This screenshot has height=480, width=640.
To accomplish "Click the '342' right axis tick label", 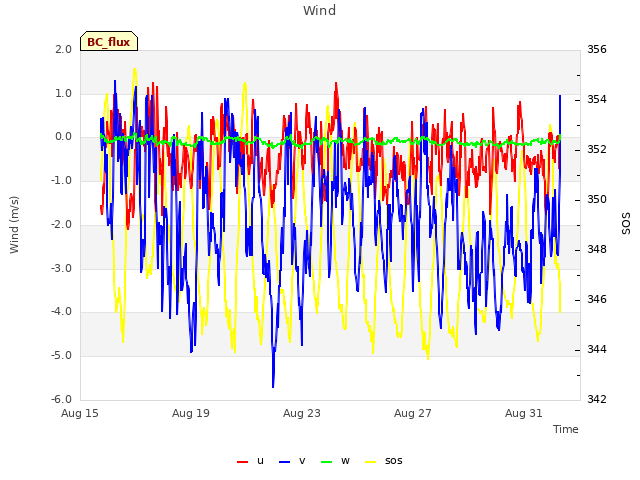I will (x=597, y=399).
